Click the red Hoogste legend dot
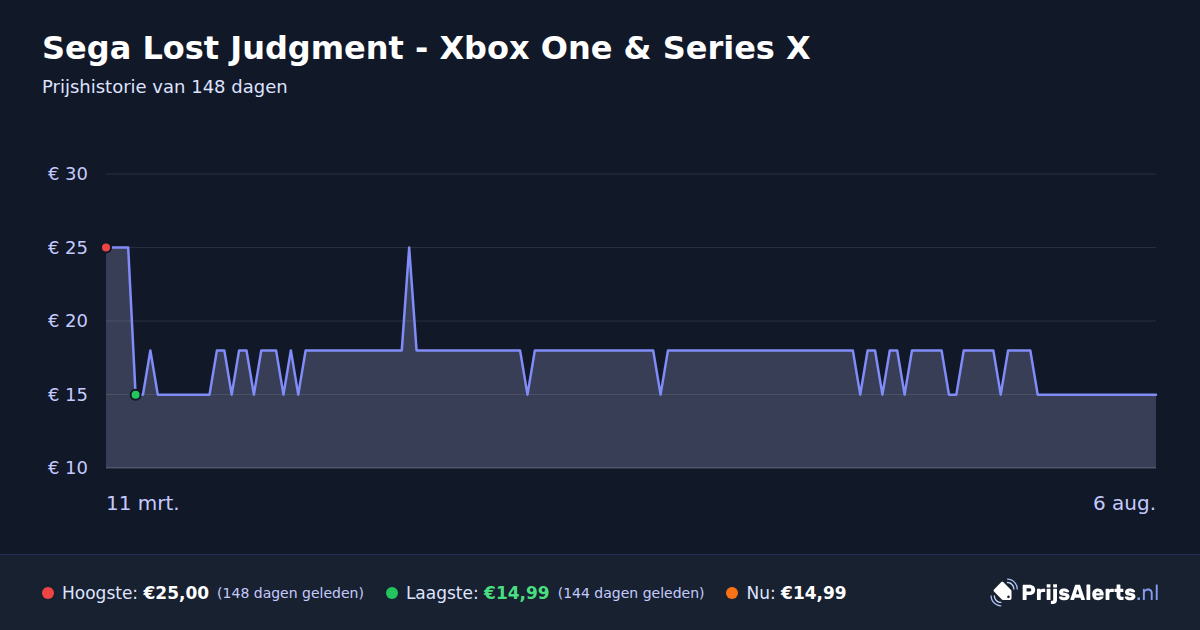 click(48, 593)
